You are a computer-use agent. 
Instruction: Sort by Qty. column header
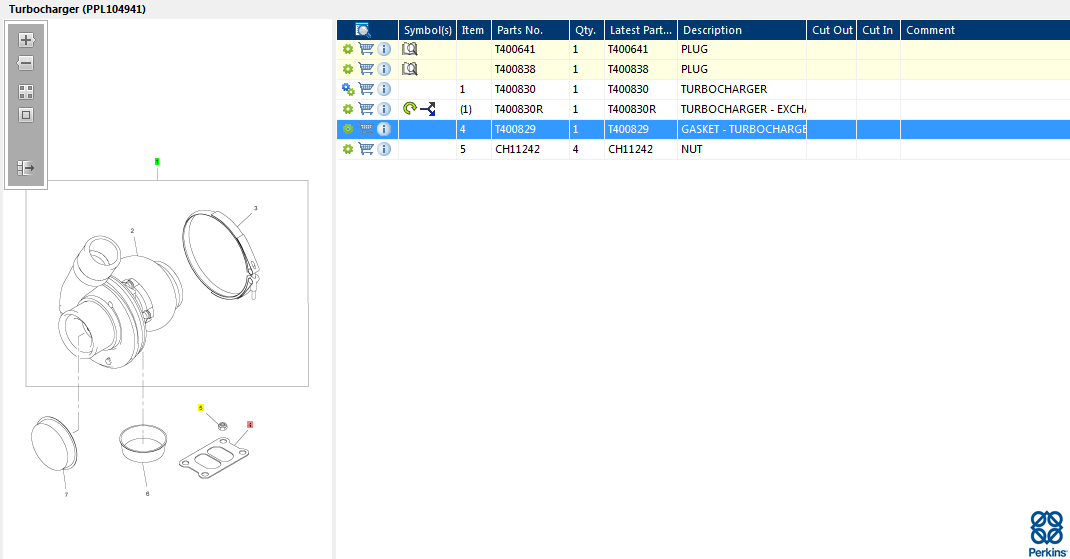587,30
